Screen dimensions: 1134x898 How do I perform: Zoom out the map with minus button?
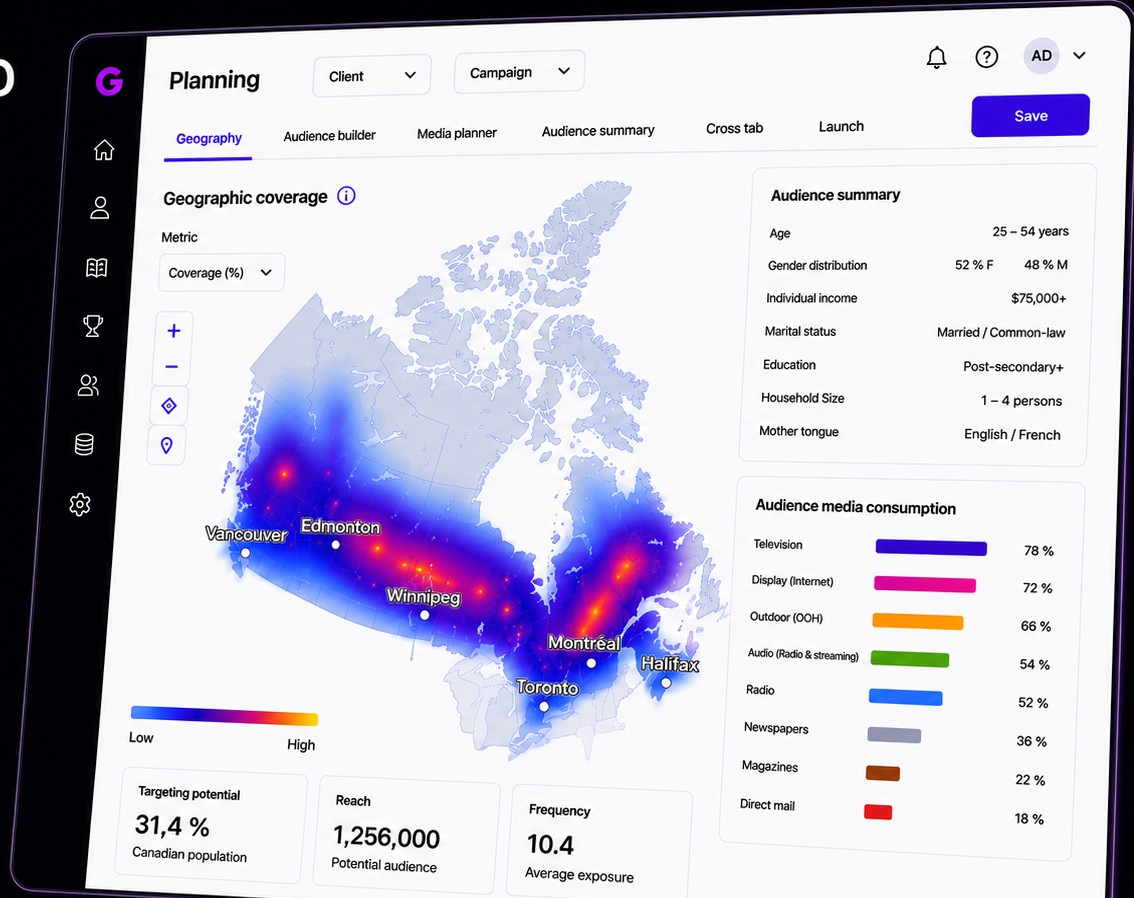(171, 367)
